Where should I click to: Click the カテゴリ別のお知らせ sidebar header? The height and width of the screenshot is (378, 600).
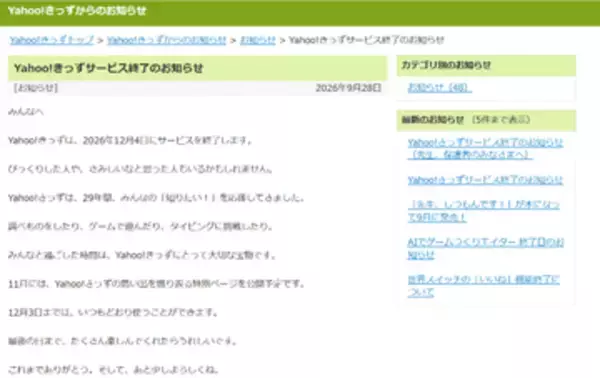(x=486, y=65)
